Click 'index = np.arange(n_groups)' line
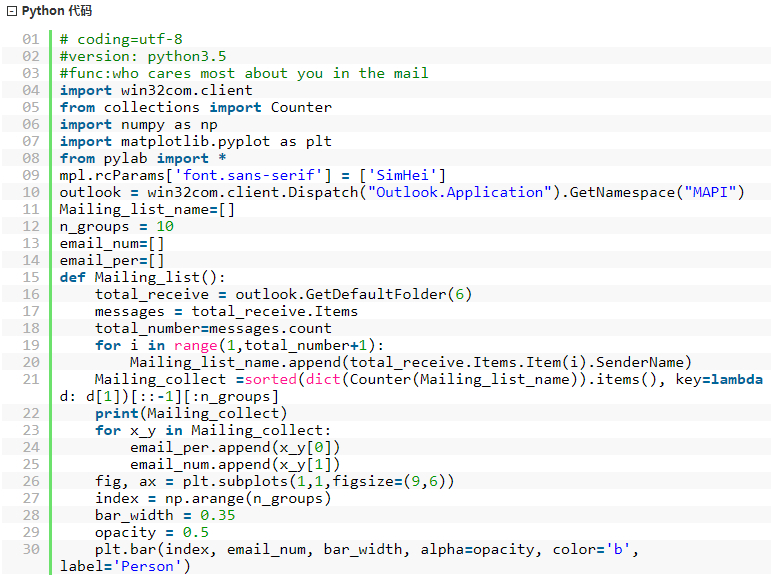The width and height of the screenshot is (771, 575). 213,498
